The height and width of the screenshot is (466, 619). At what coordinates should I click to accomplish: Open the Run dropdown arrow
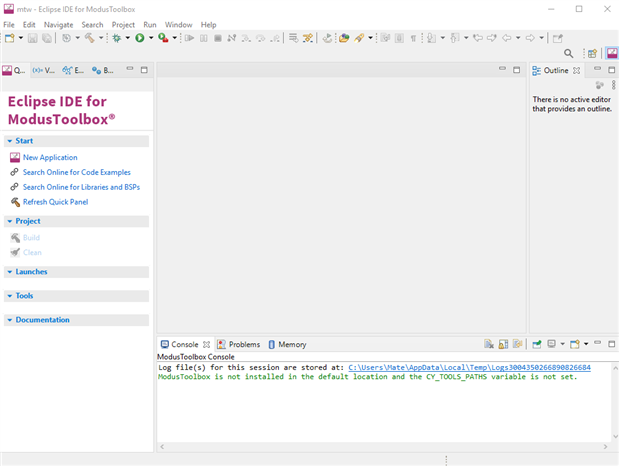[151, 38]
